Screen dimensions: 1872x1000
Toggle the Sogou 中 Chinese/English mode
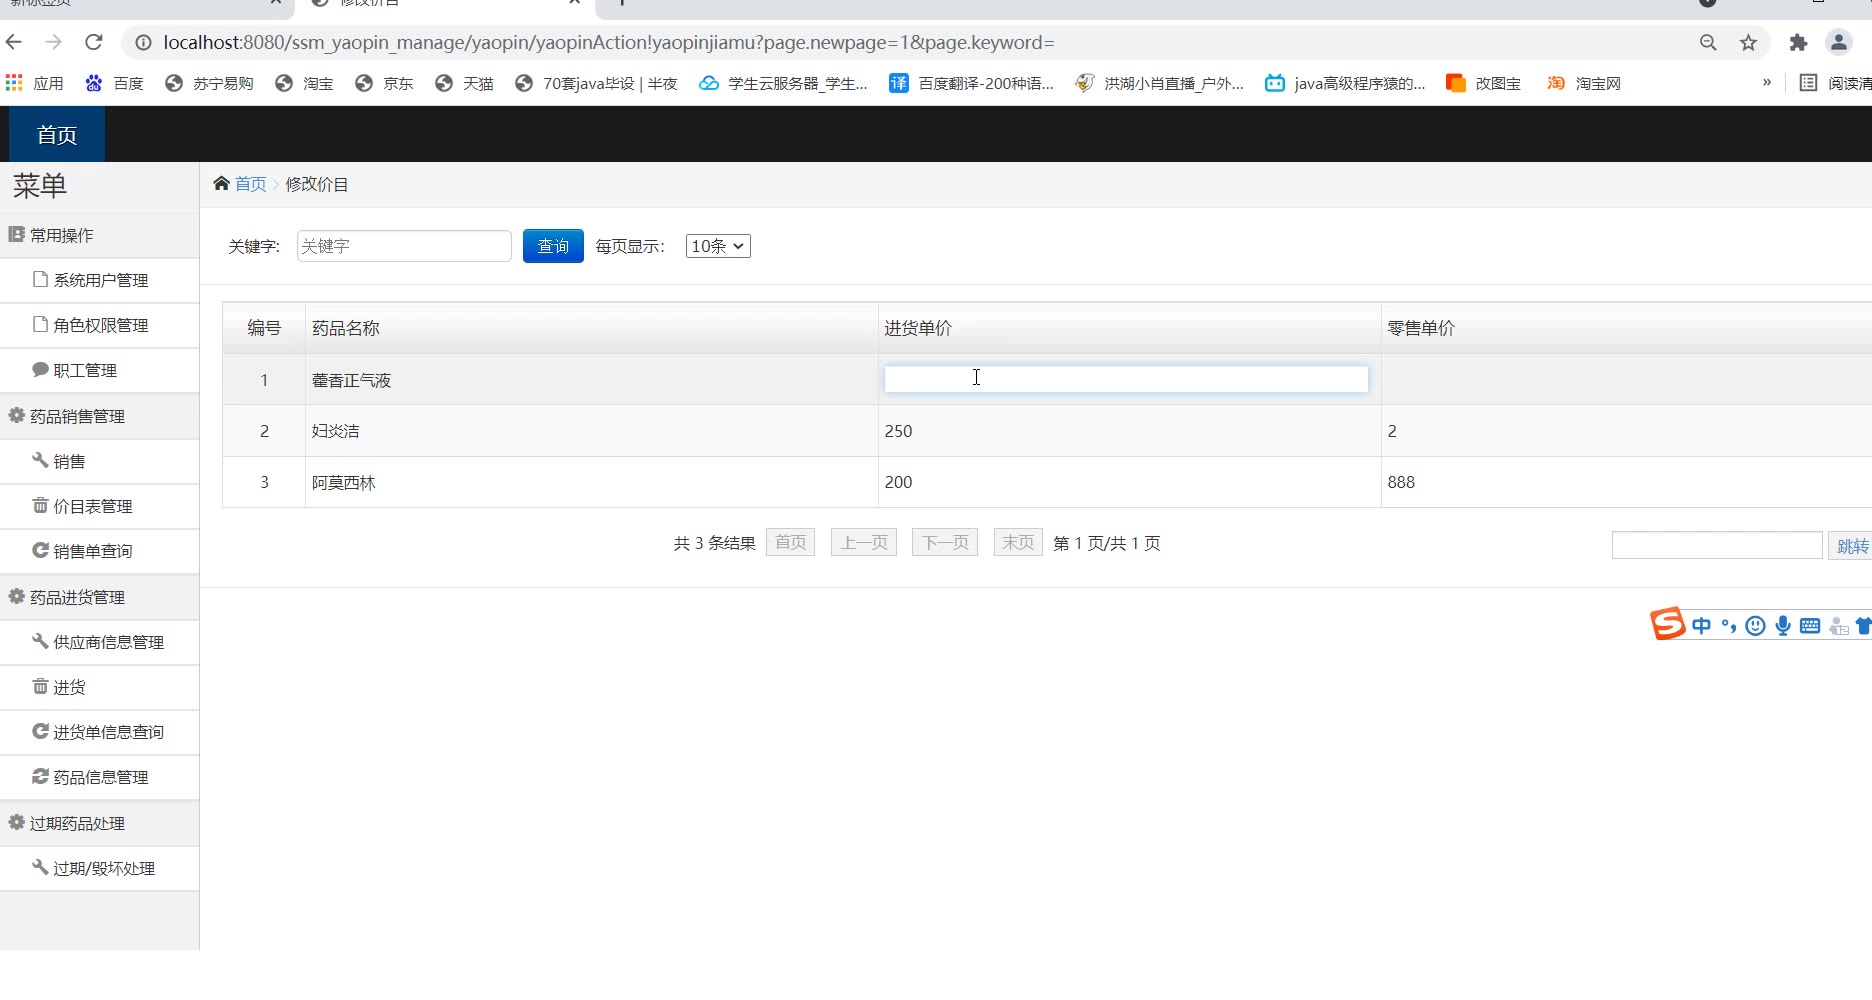click(1701, 626)
